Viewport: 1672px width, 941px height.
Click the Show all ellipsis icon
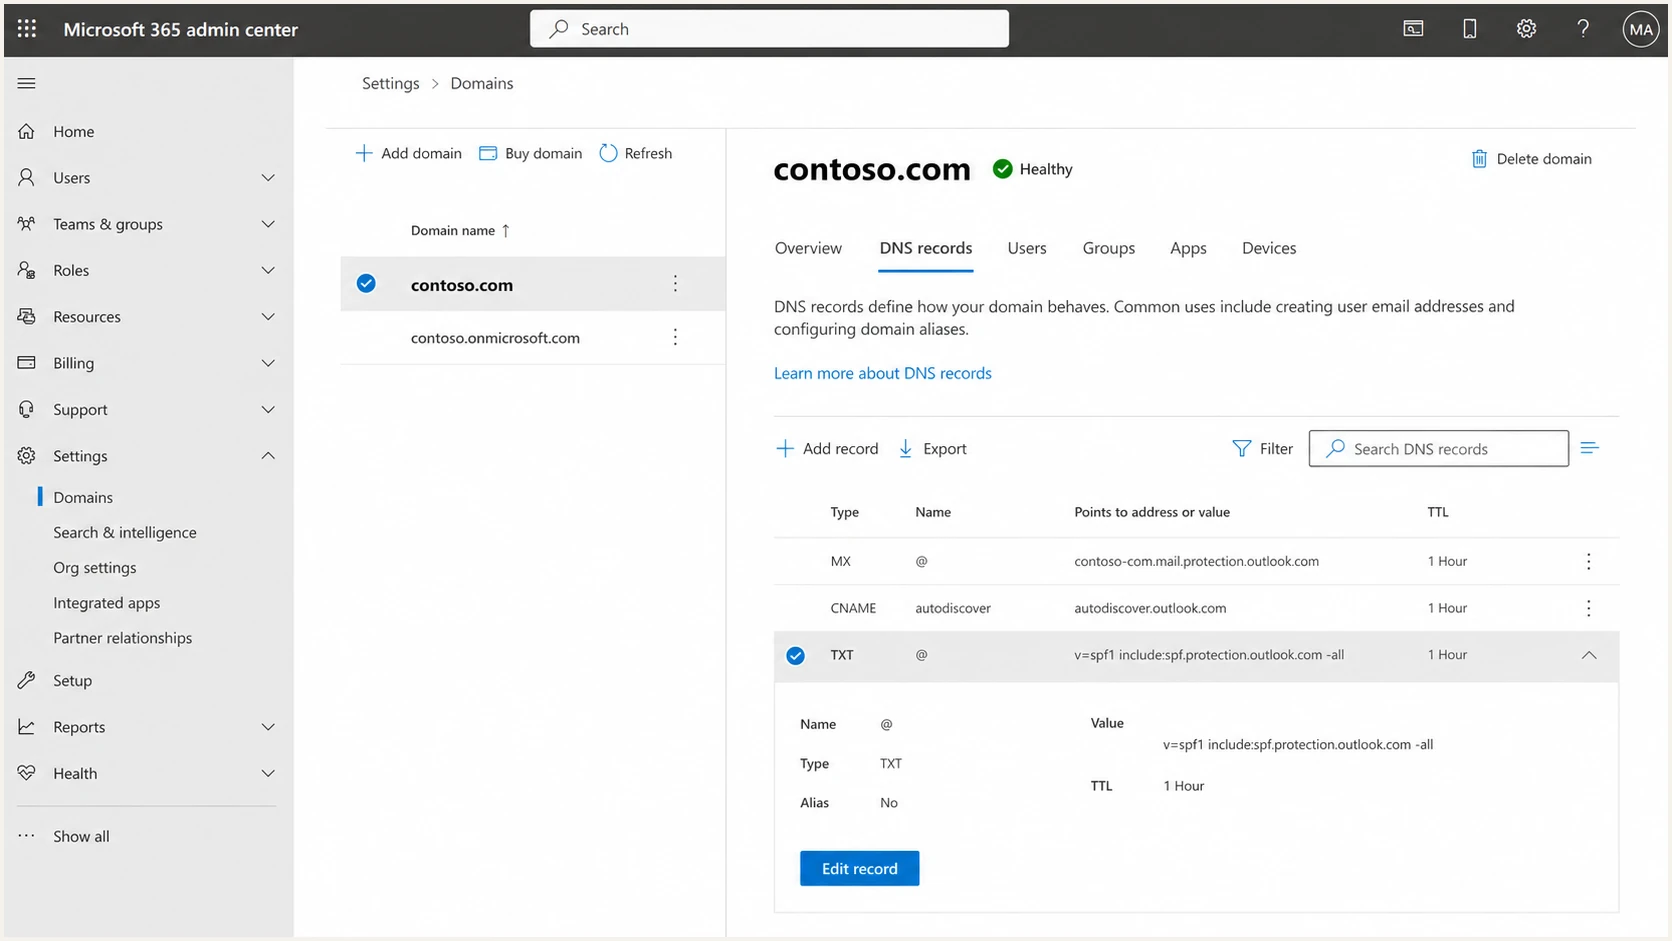point(27,836)
